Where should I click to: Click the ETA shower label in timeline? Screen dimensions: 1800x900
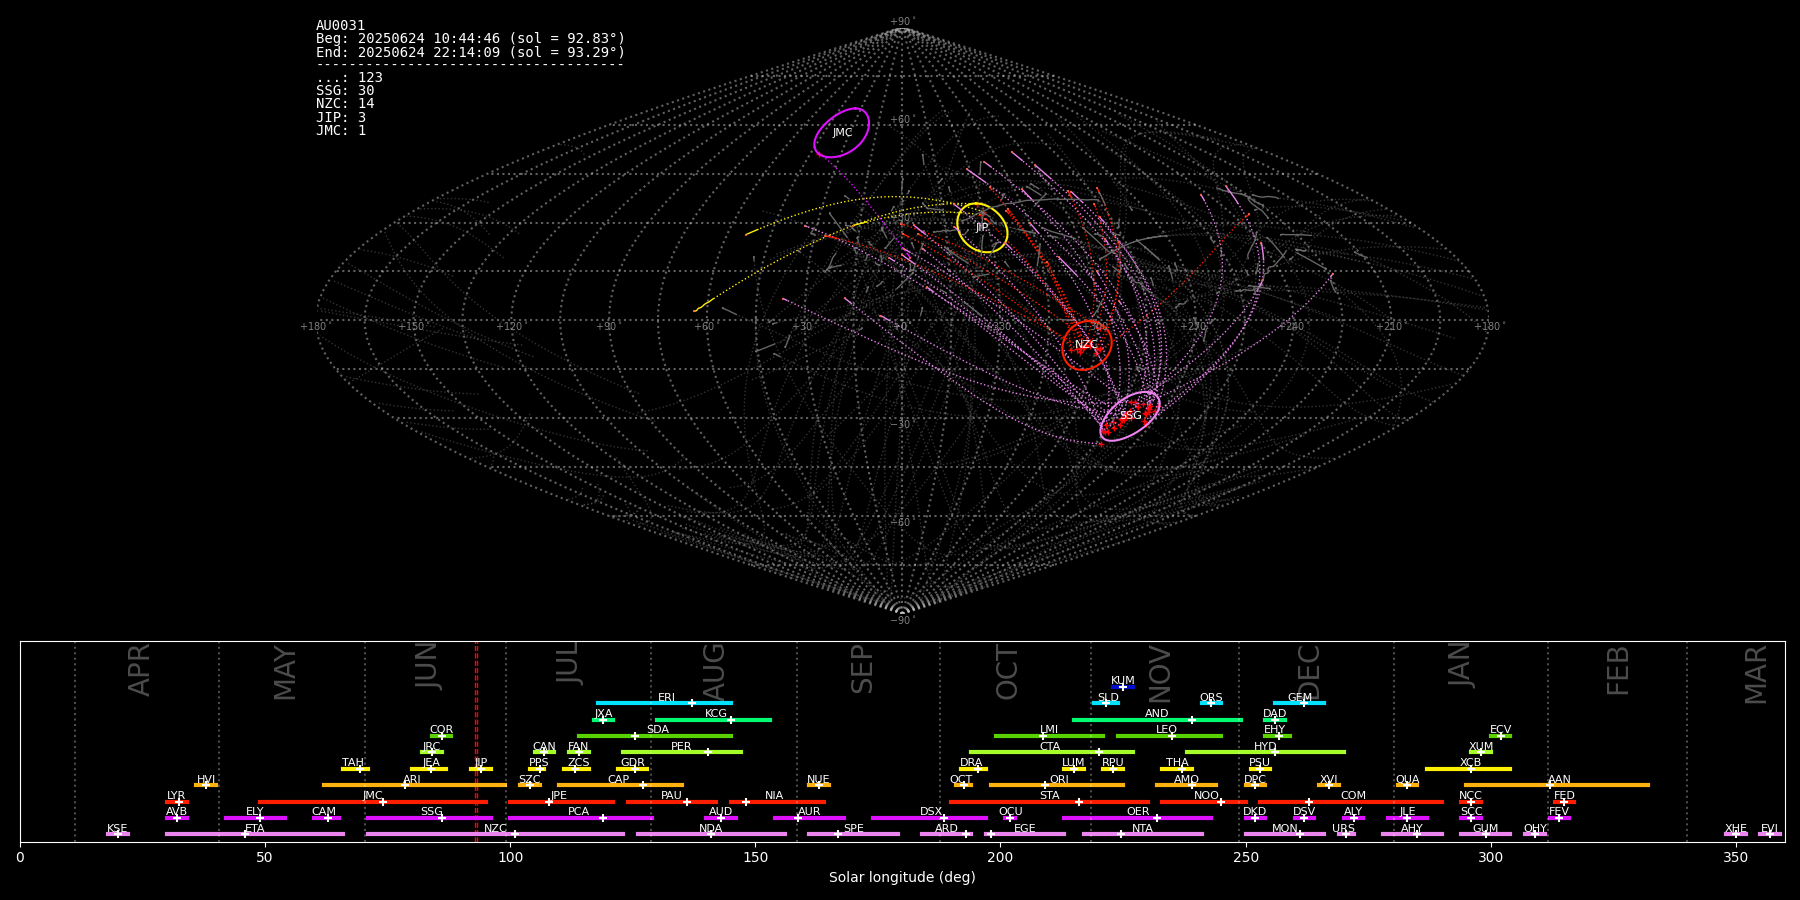(255, 829)
